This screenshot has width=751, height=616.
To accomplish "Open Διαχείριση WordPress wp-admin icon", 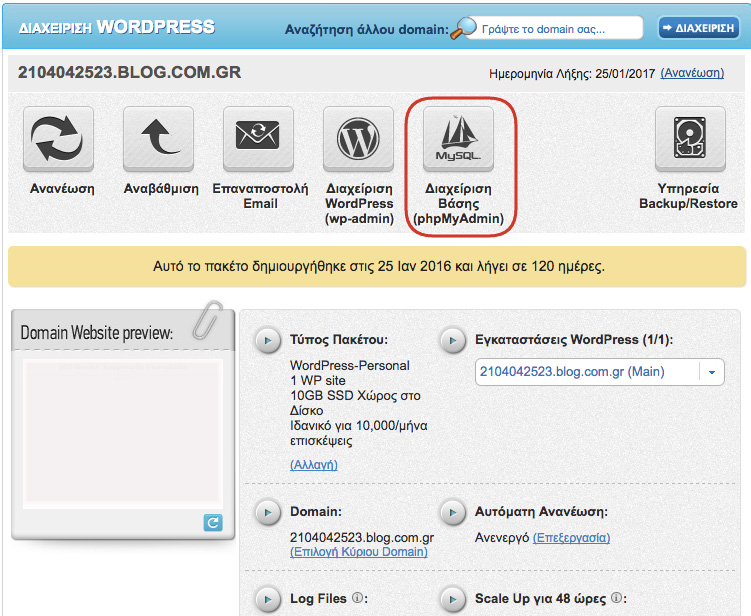I will [x=358, y=138].
